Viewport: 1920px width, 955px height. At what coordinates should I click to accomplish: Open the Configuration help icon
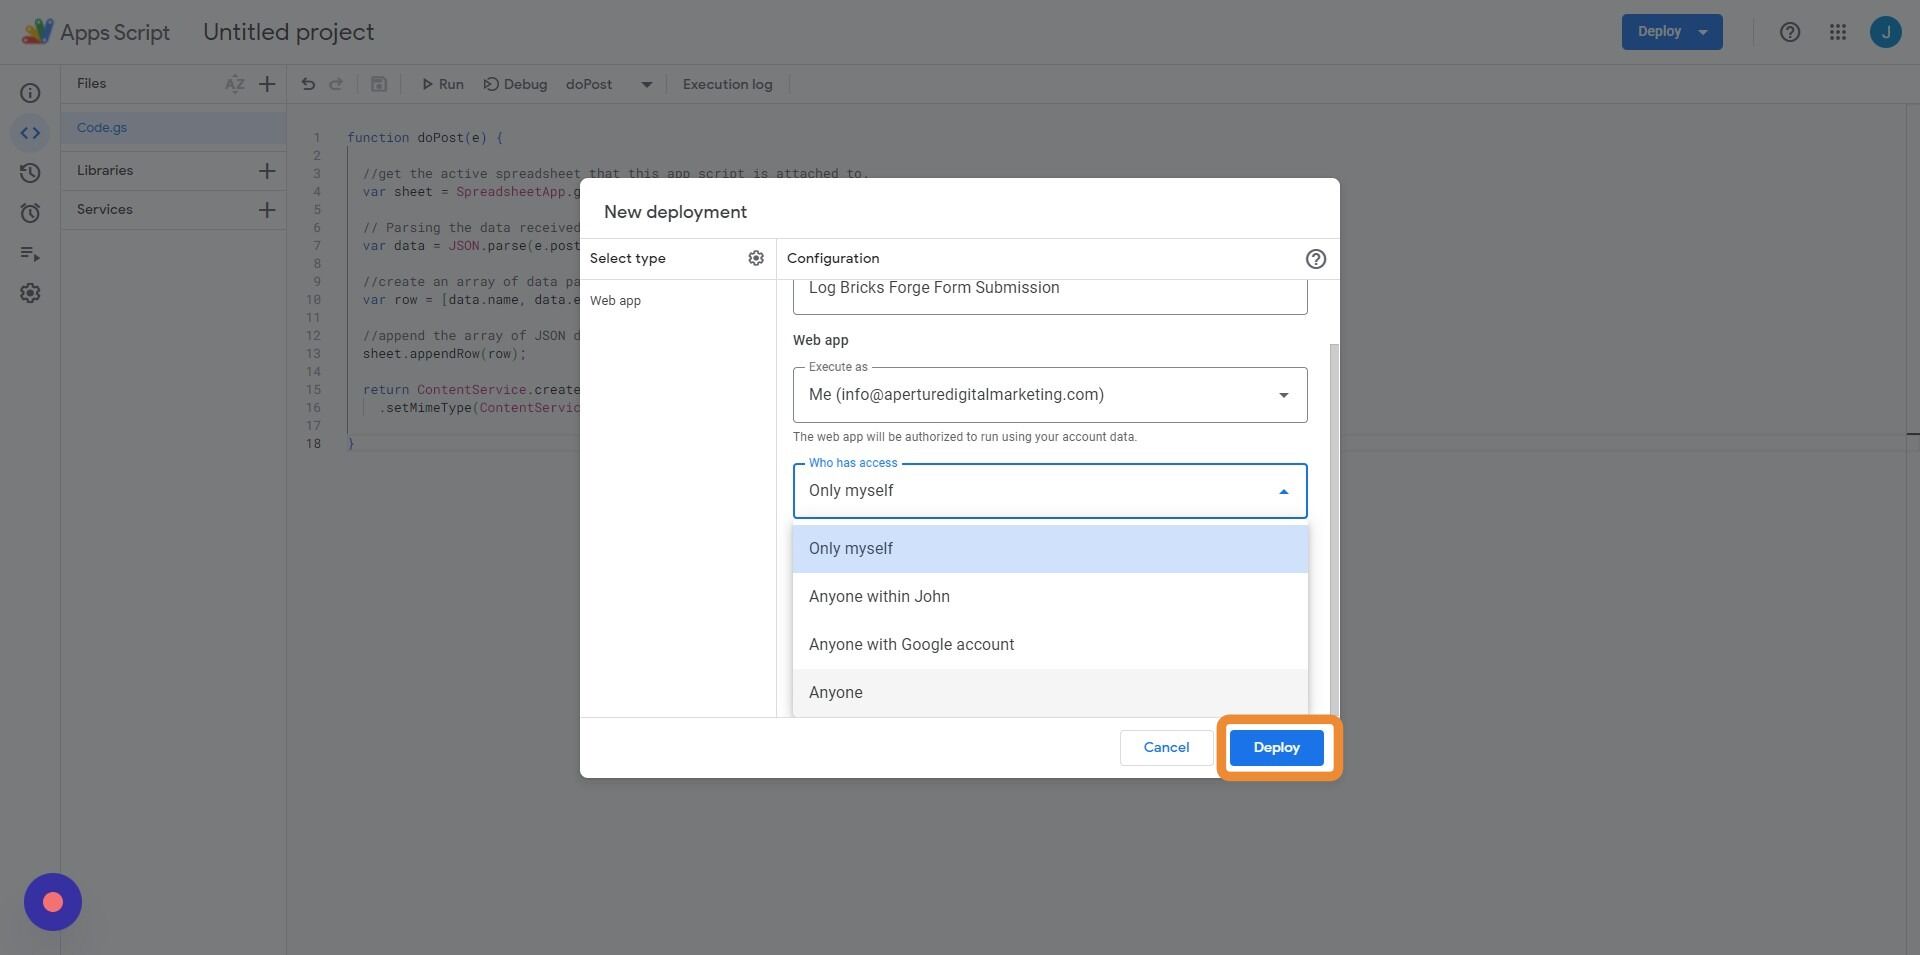point(1315,258)
